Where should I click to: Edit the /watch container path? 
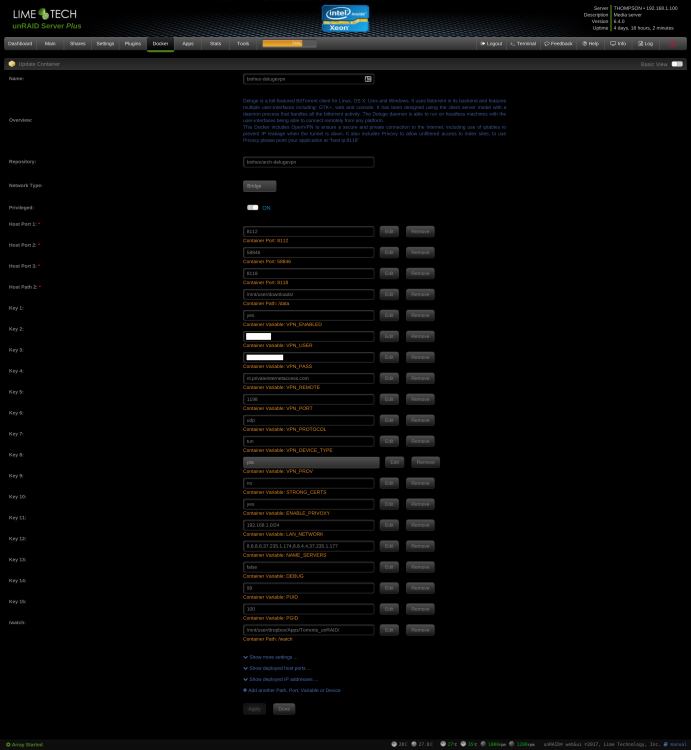tap(389, 630)
